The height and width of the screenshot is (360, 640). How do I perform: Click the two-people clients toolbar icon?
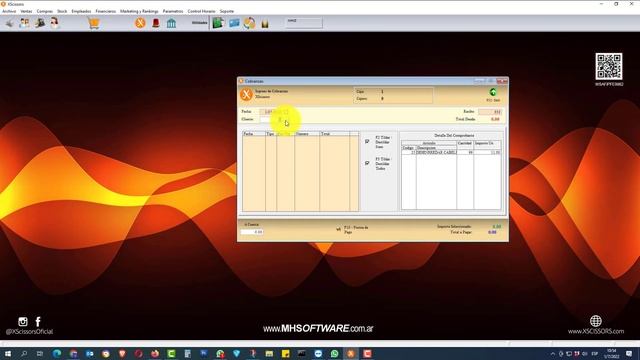pyautogui.click(x=24, y=23)
